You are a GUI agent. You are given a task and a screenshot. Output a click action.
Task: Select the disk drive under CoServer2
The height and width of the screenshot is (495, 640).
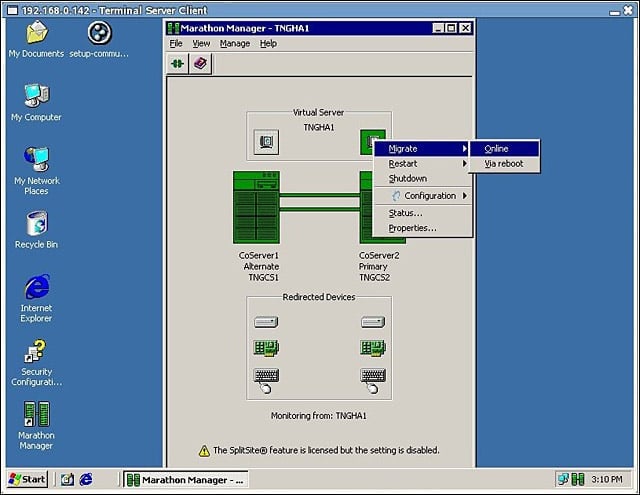[373, 322]
